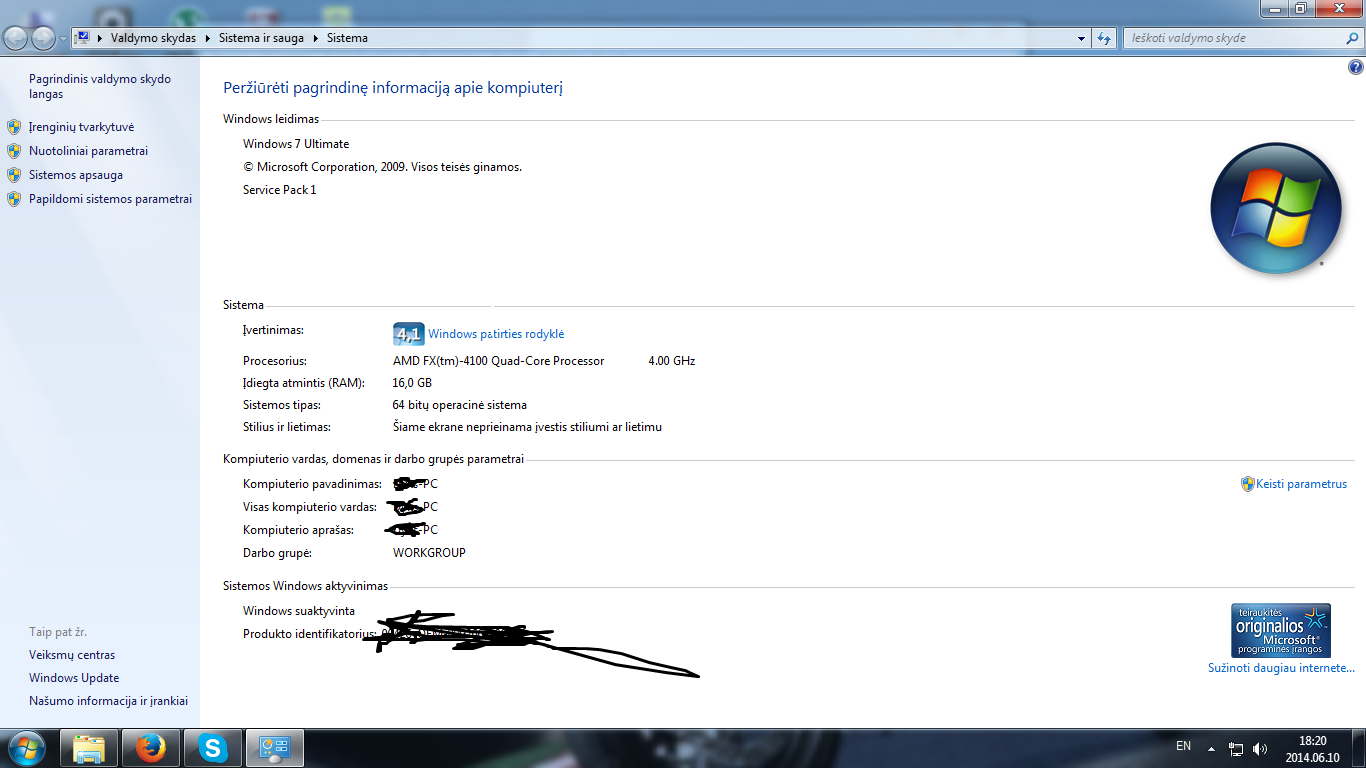Click shield icon beside Sistemos apsauga
The height and width of the screenshot is (768, 1366).
pyautogui.click(x=14, y=175)
